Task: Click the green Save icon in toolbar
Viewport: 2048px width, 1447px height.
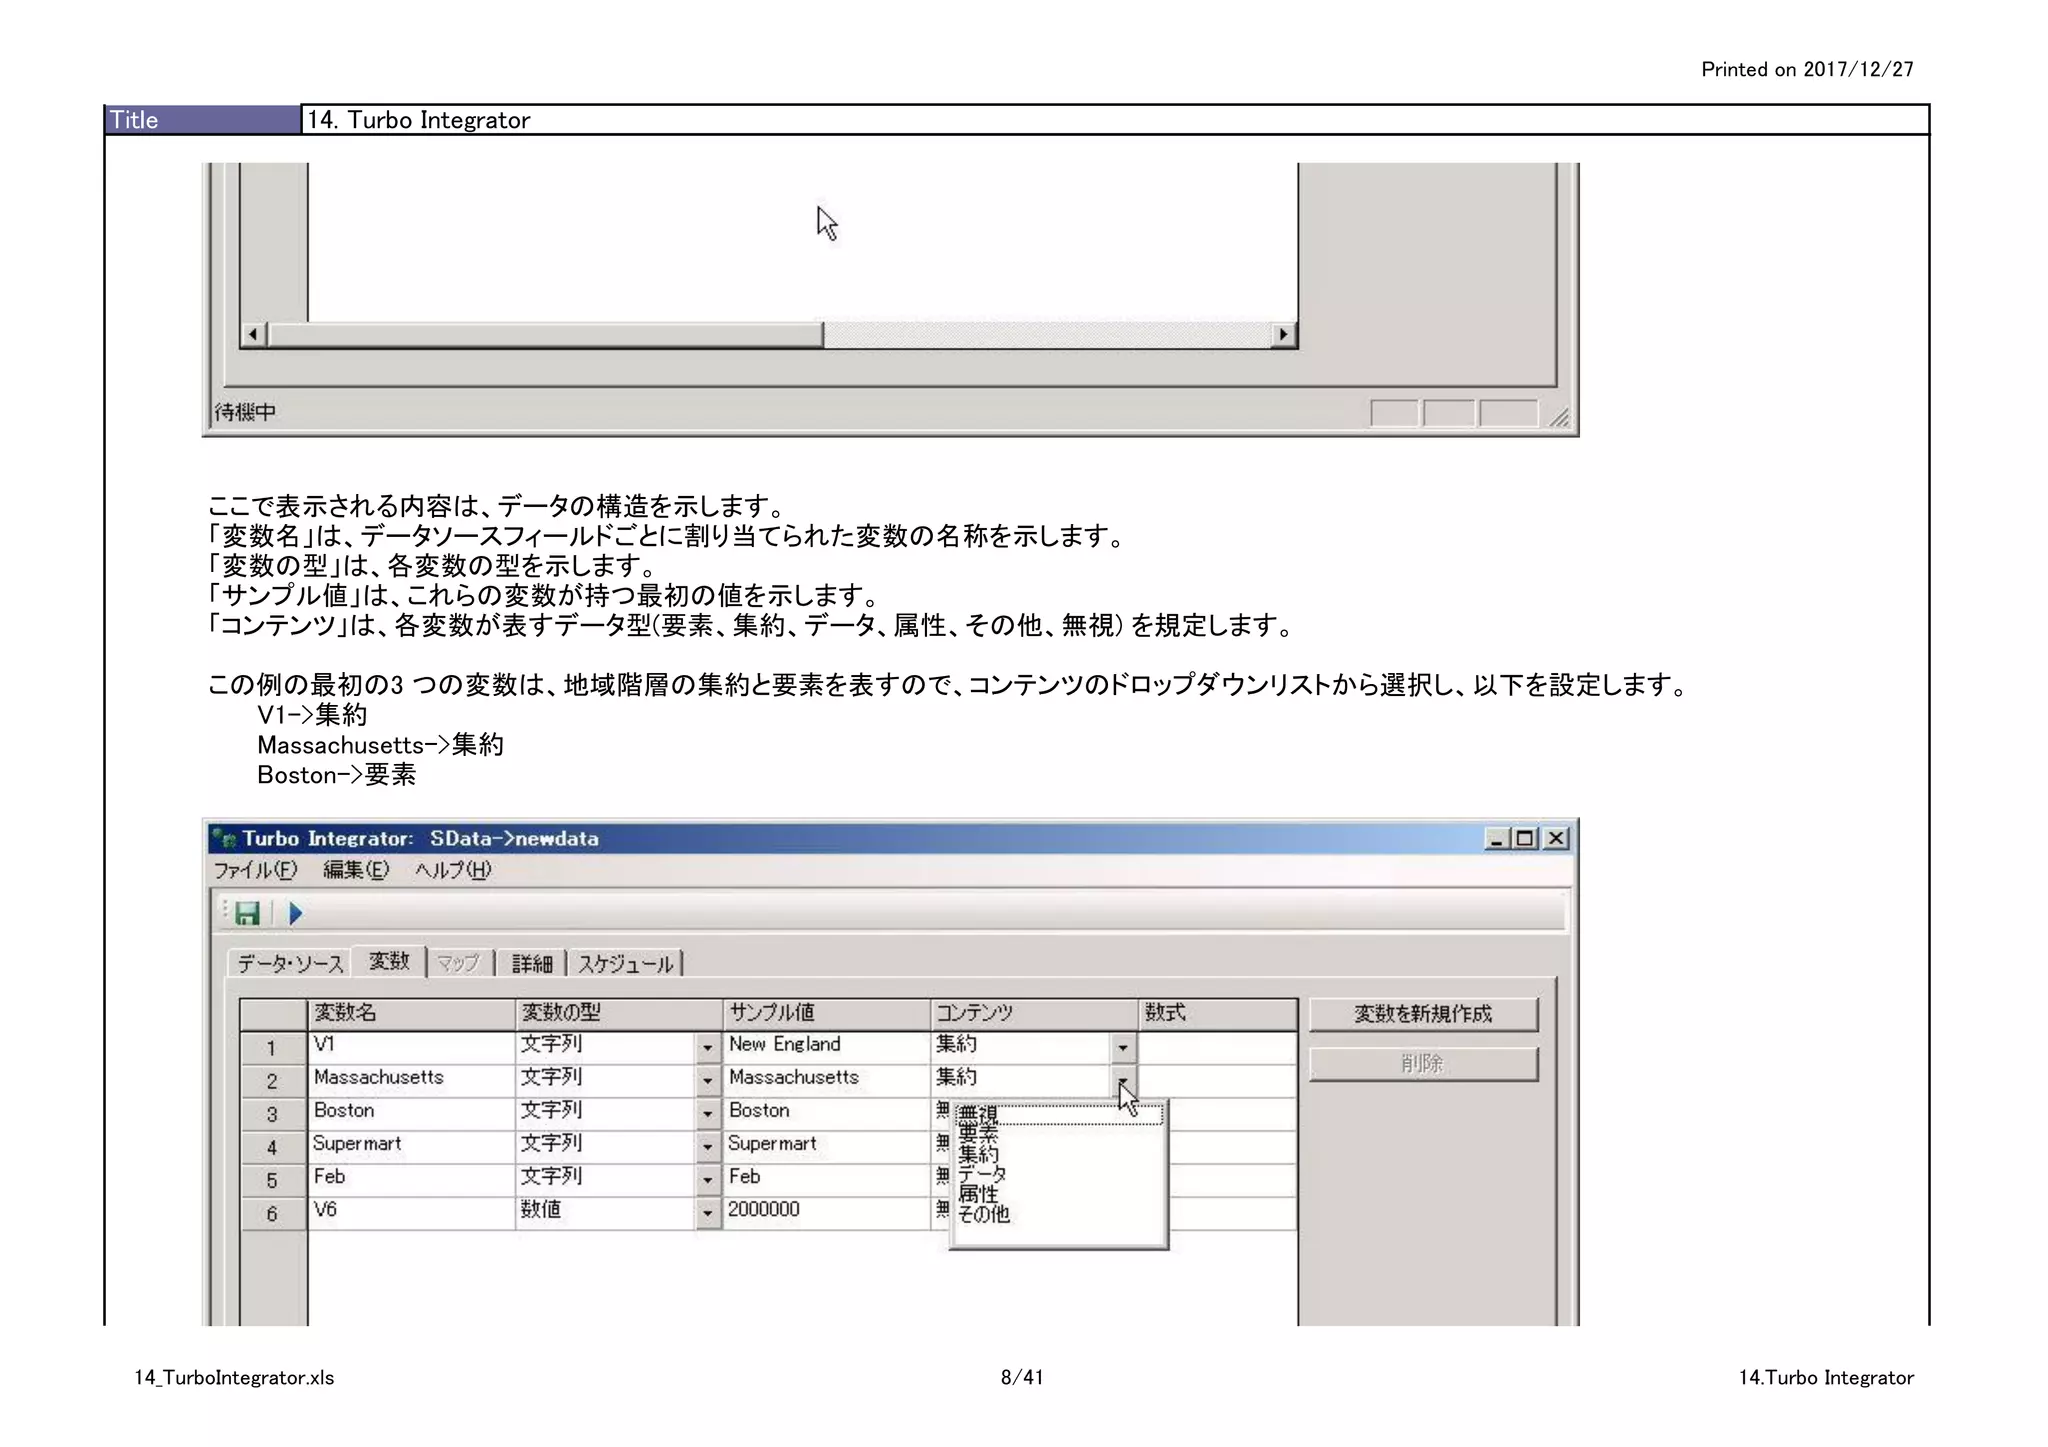Action: click(x=247, y=913)
